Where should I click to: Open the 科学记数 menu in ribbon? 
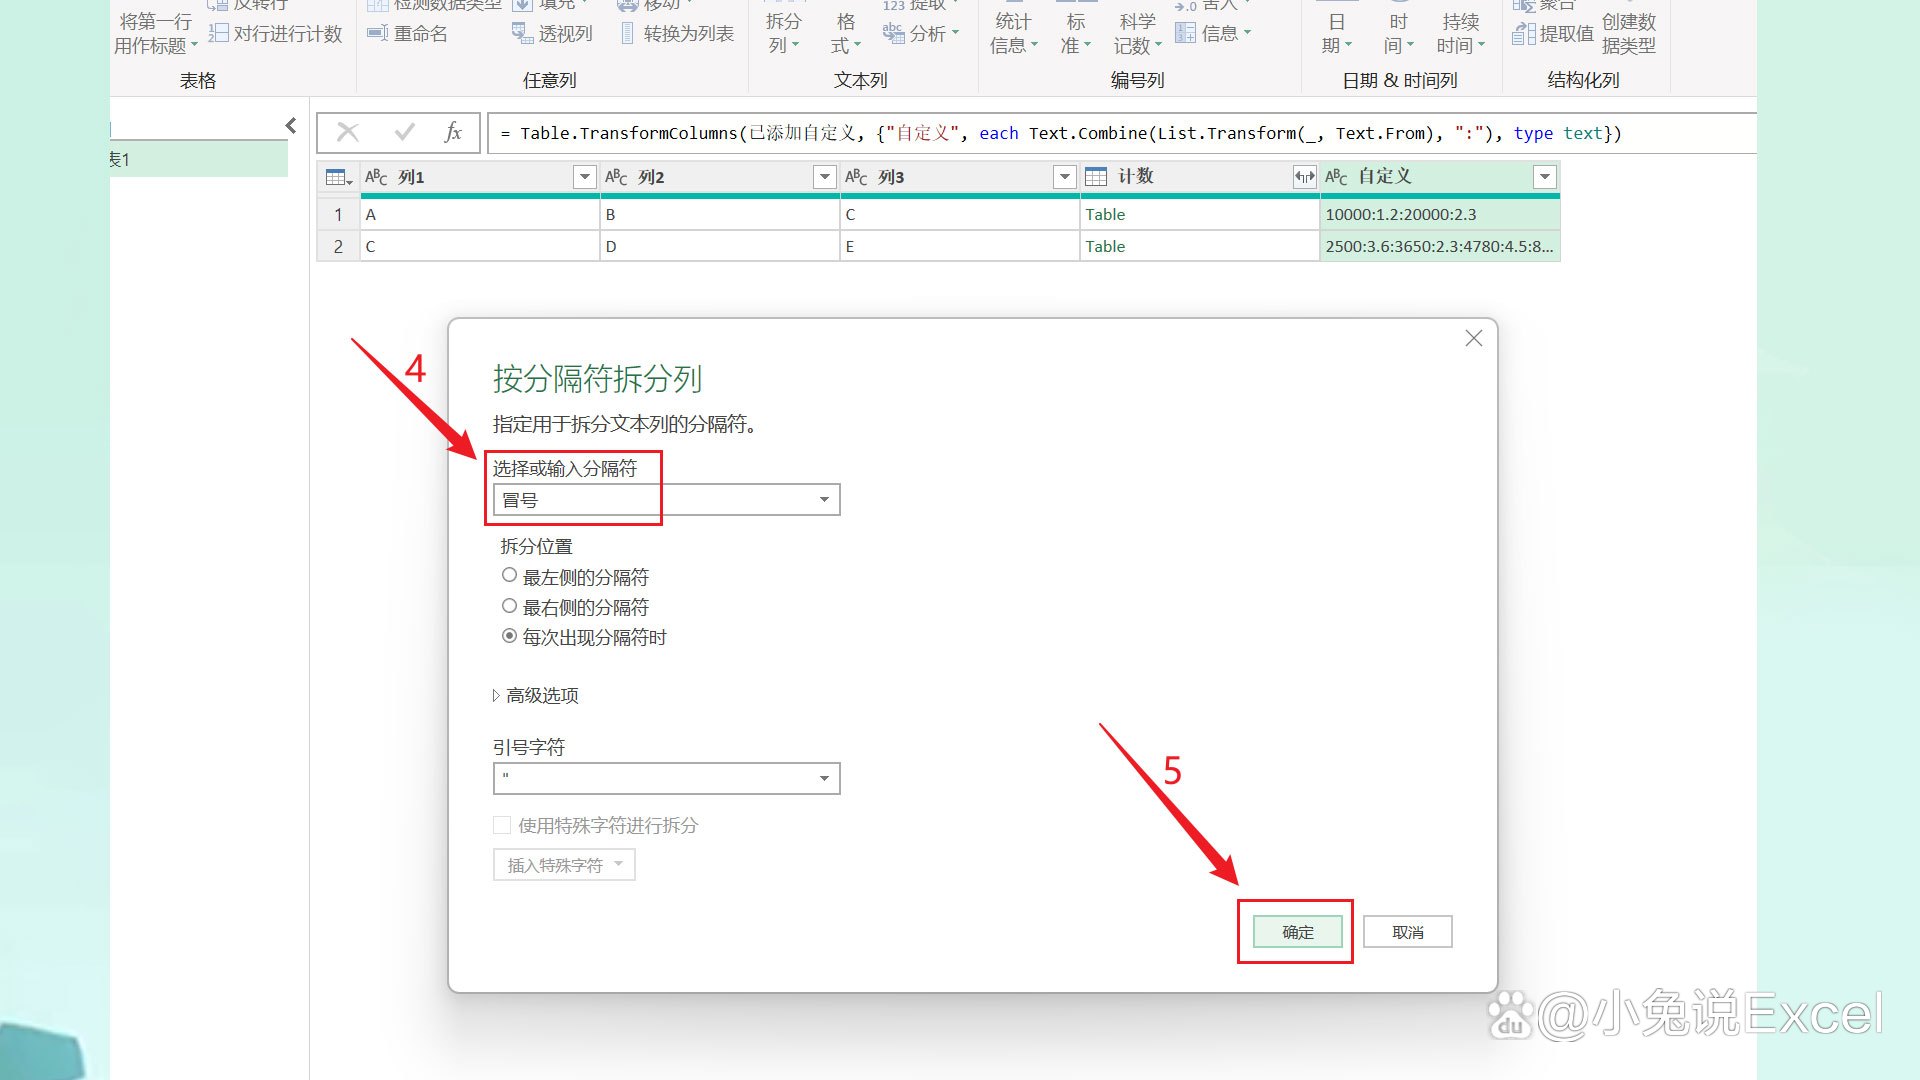click(x=1137, y=34)
